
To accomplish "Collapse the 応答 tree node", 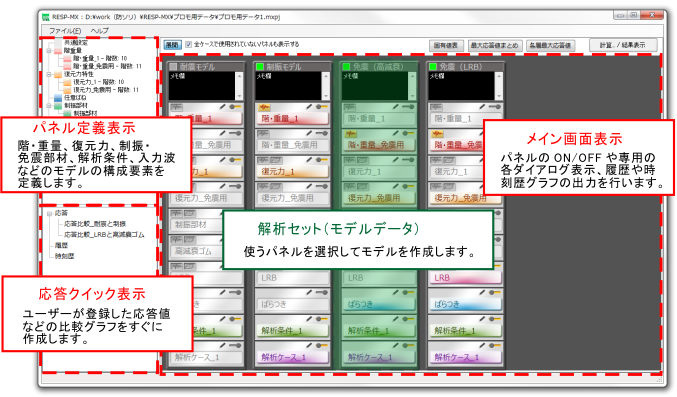I will click(x=50, y=213).
